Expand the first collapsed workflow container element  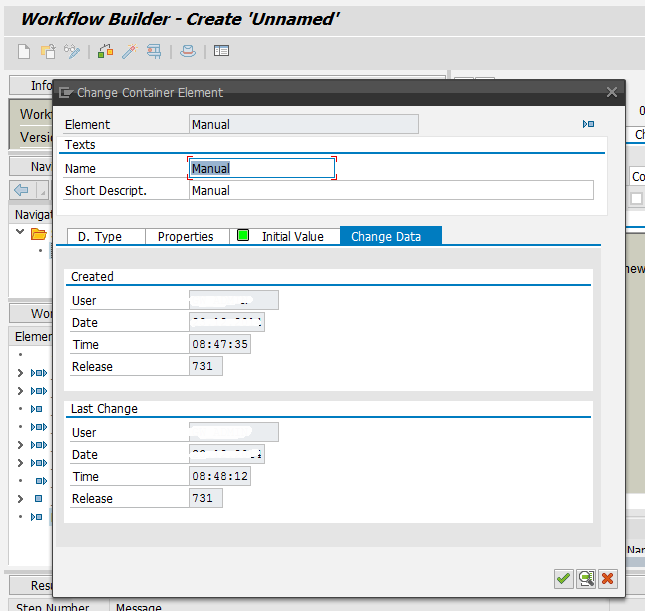[21, 373]
